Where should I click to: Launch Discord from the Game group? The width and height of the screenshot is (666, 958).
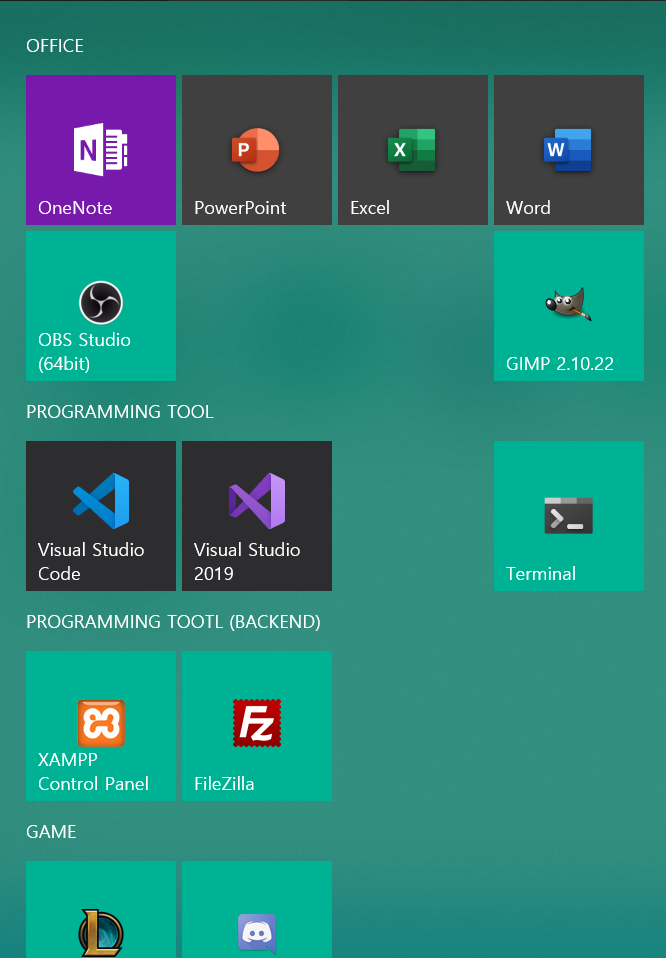257,910
